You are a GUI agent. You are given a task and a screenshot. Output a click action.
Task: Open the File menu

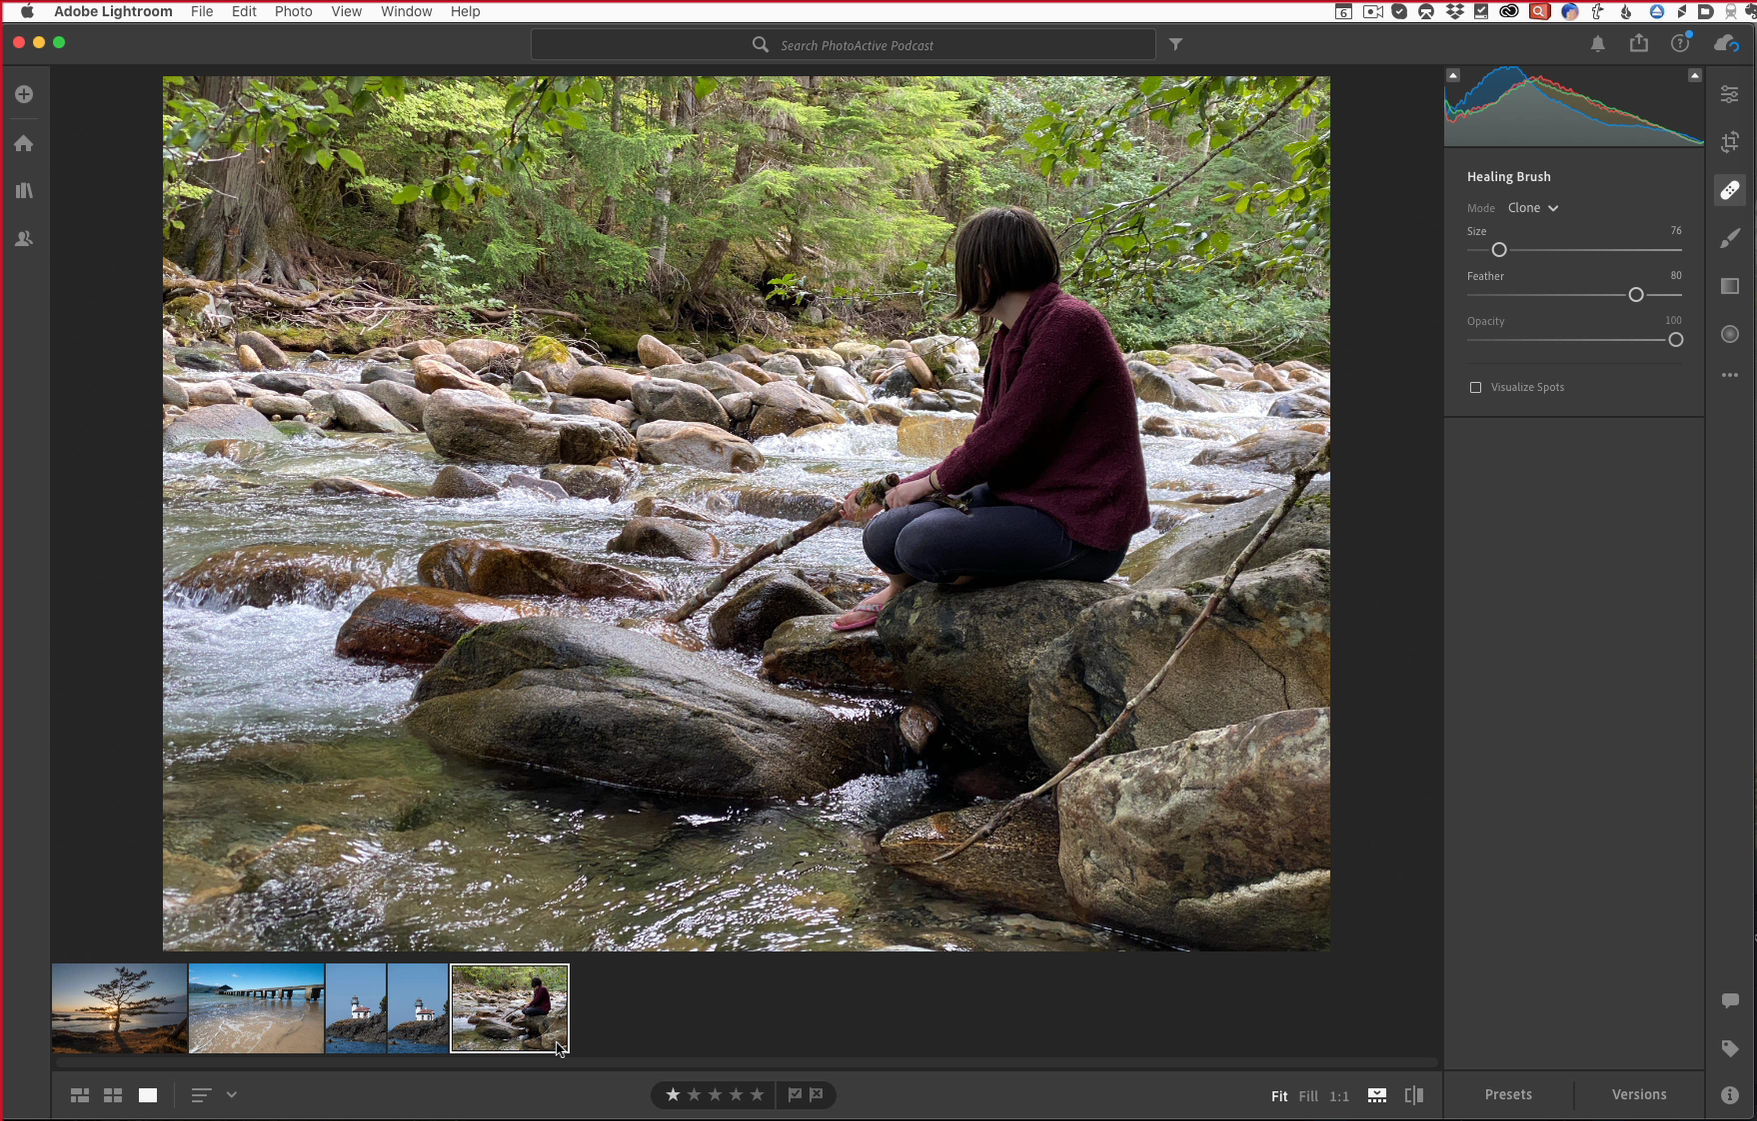(x=202, y=11)
